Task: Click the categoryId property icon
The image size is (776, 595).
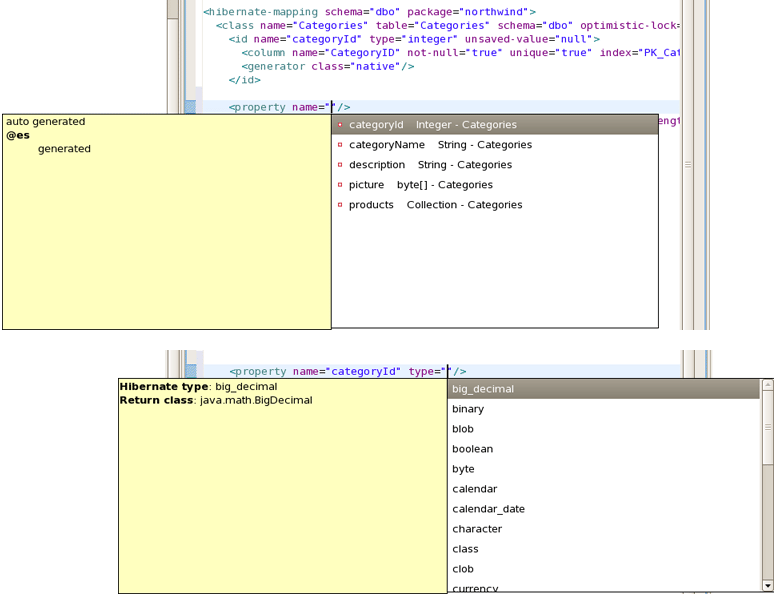Action: pos(340,125)
